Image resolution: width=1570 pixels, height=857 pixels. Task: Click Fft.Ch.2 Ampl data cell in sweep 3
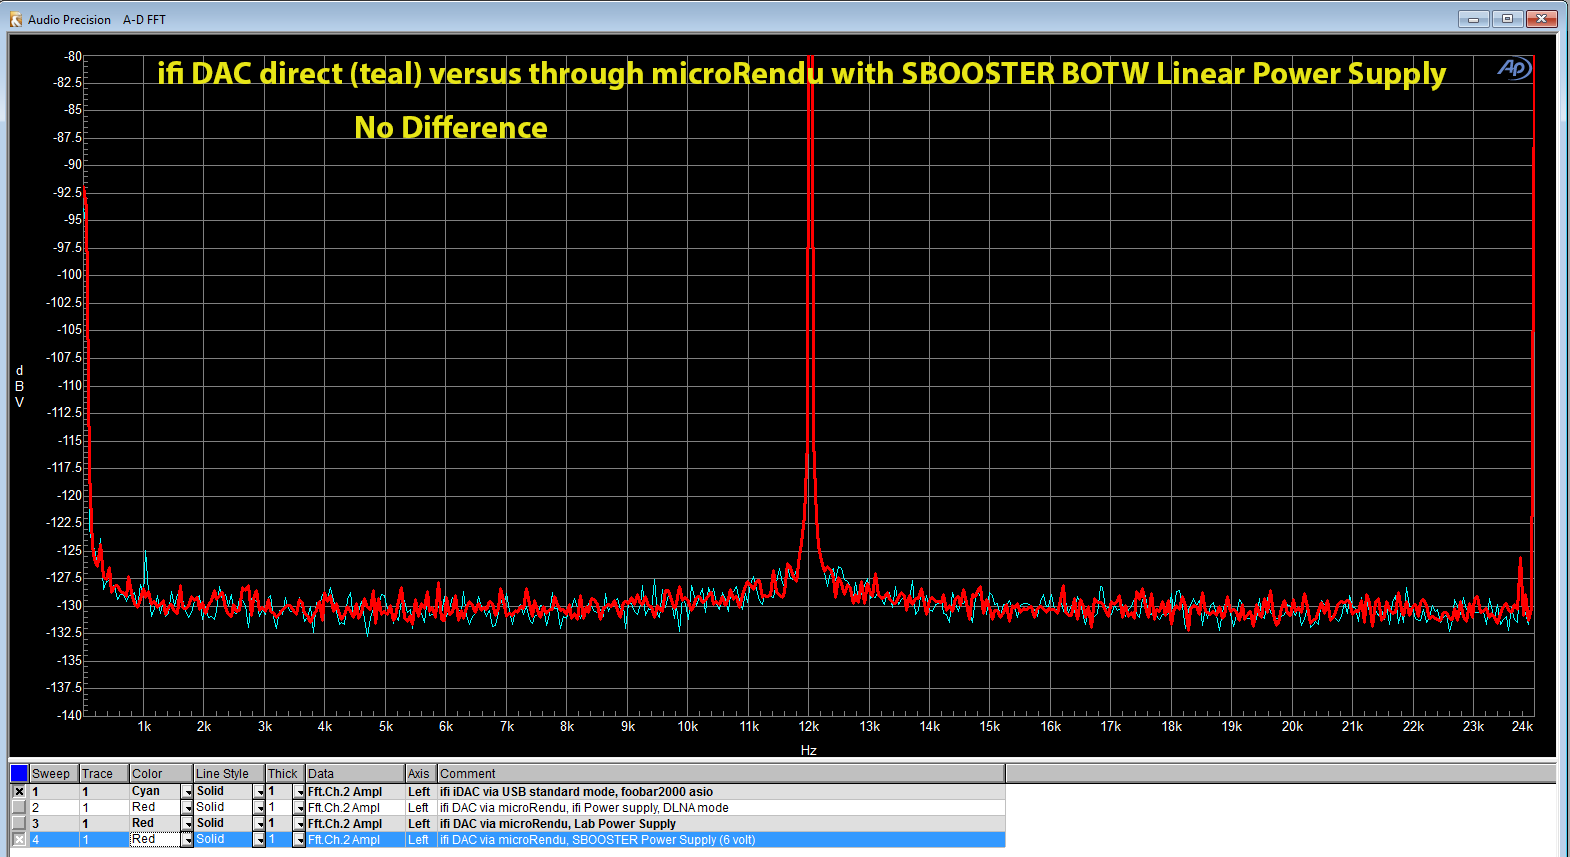coord(355,823)
